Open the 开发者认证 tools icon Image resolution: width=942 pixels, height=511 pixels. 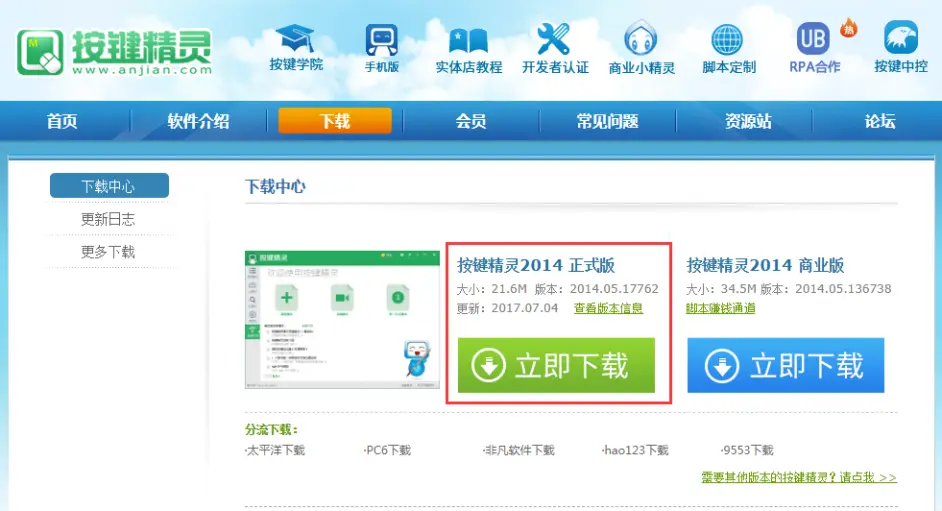point(553,40)
